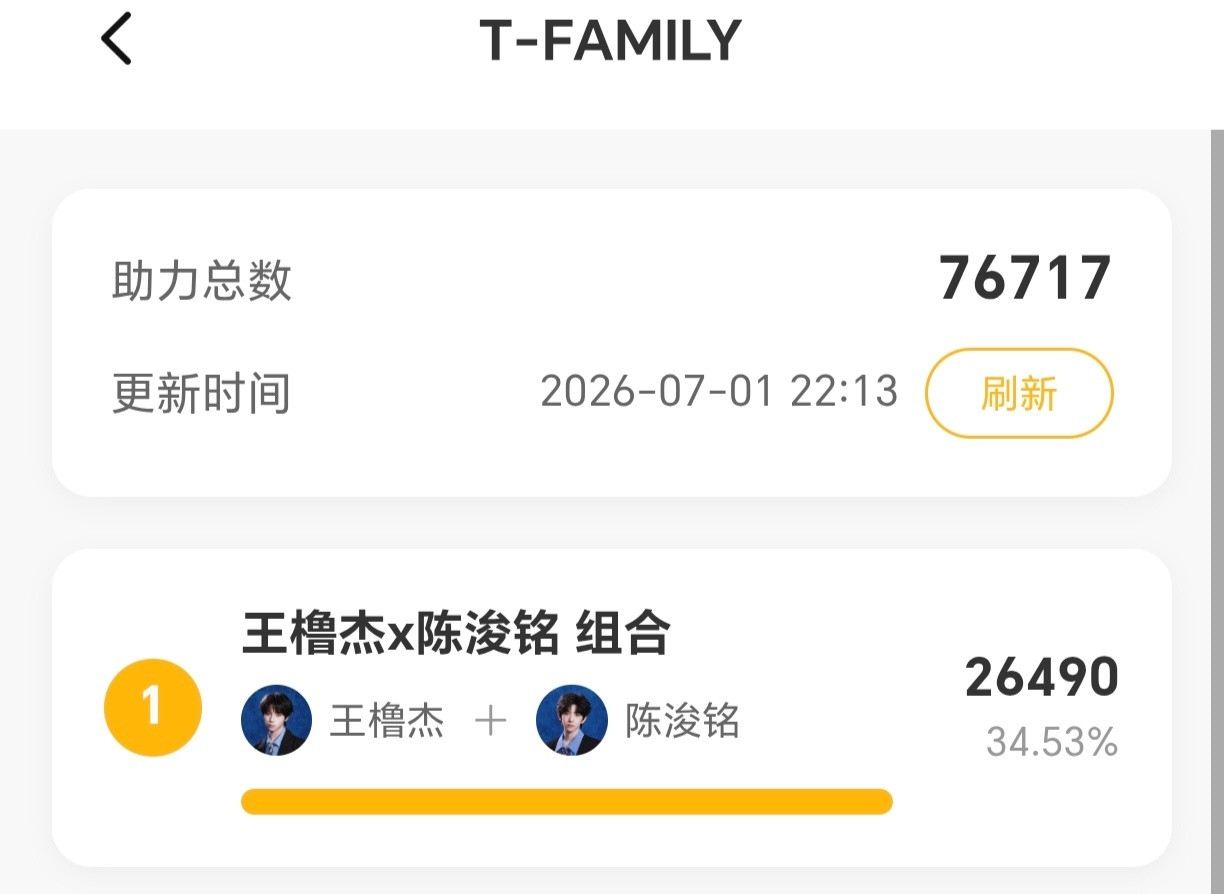Open 王橹杰 avatar thumbnail
This screenshot has height=894, width=1224.
(277, 720)
